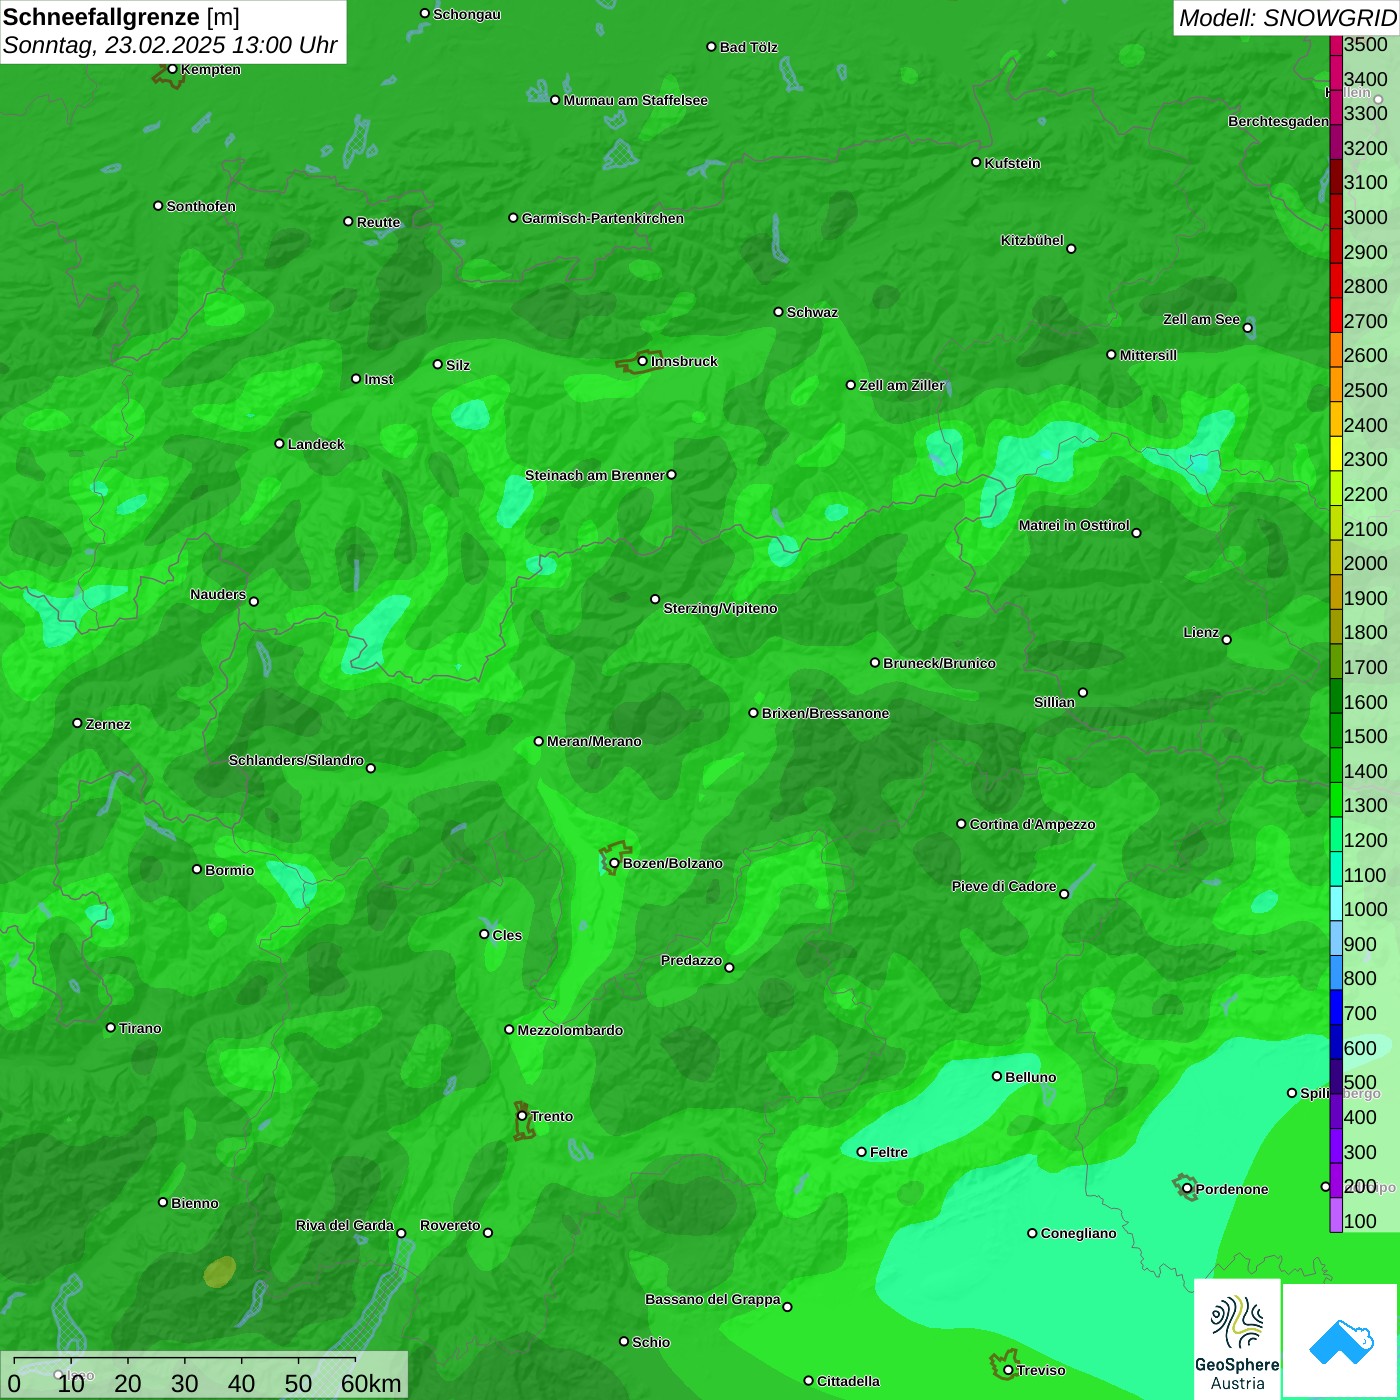Click the legend value '100'
Screen dimensions: 1400x1400
[1360, 1221]
